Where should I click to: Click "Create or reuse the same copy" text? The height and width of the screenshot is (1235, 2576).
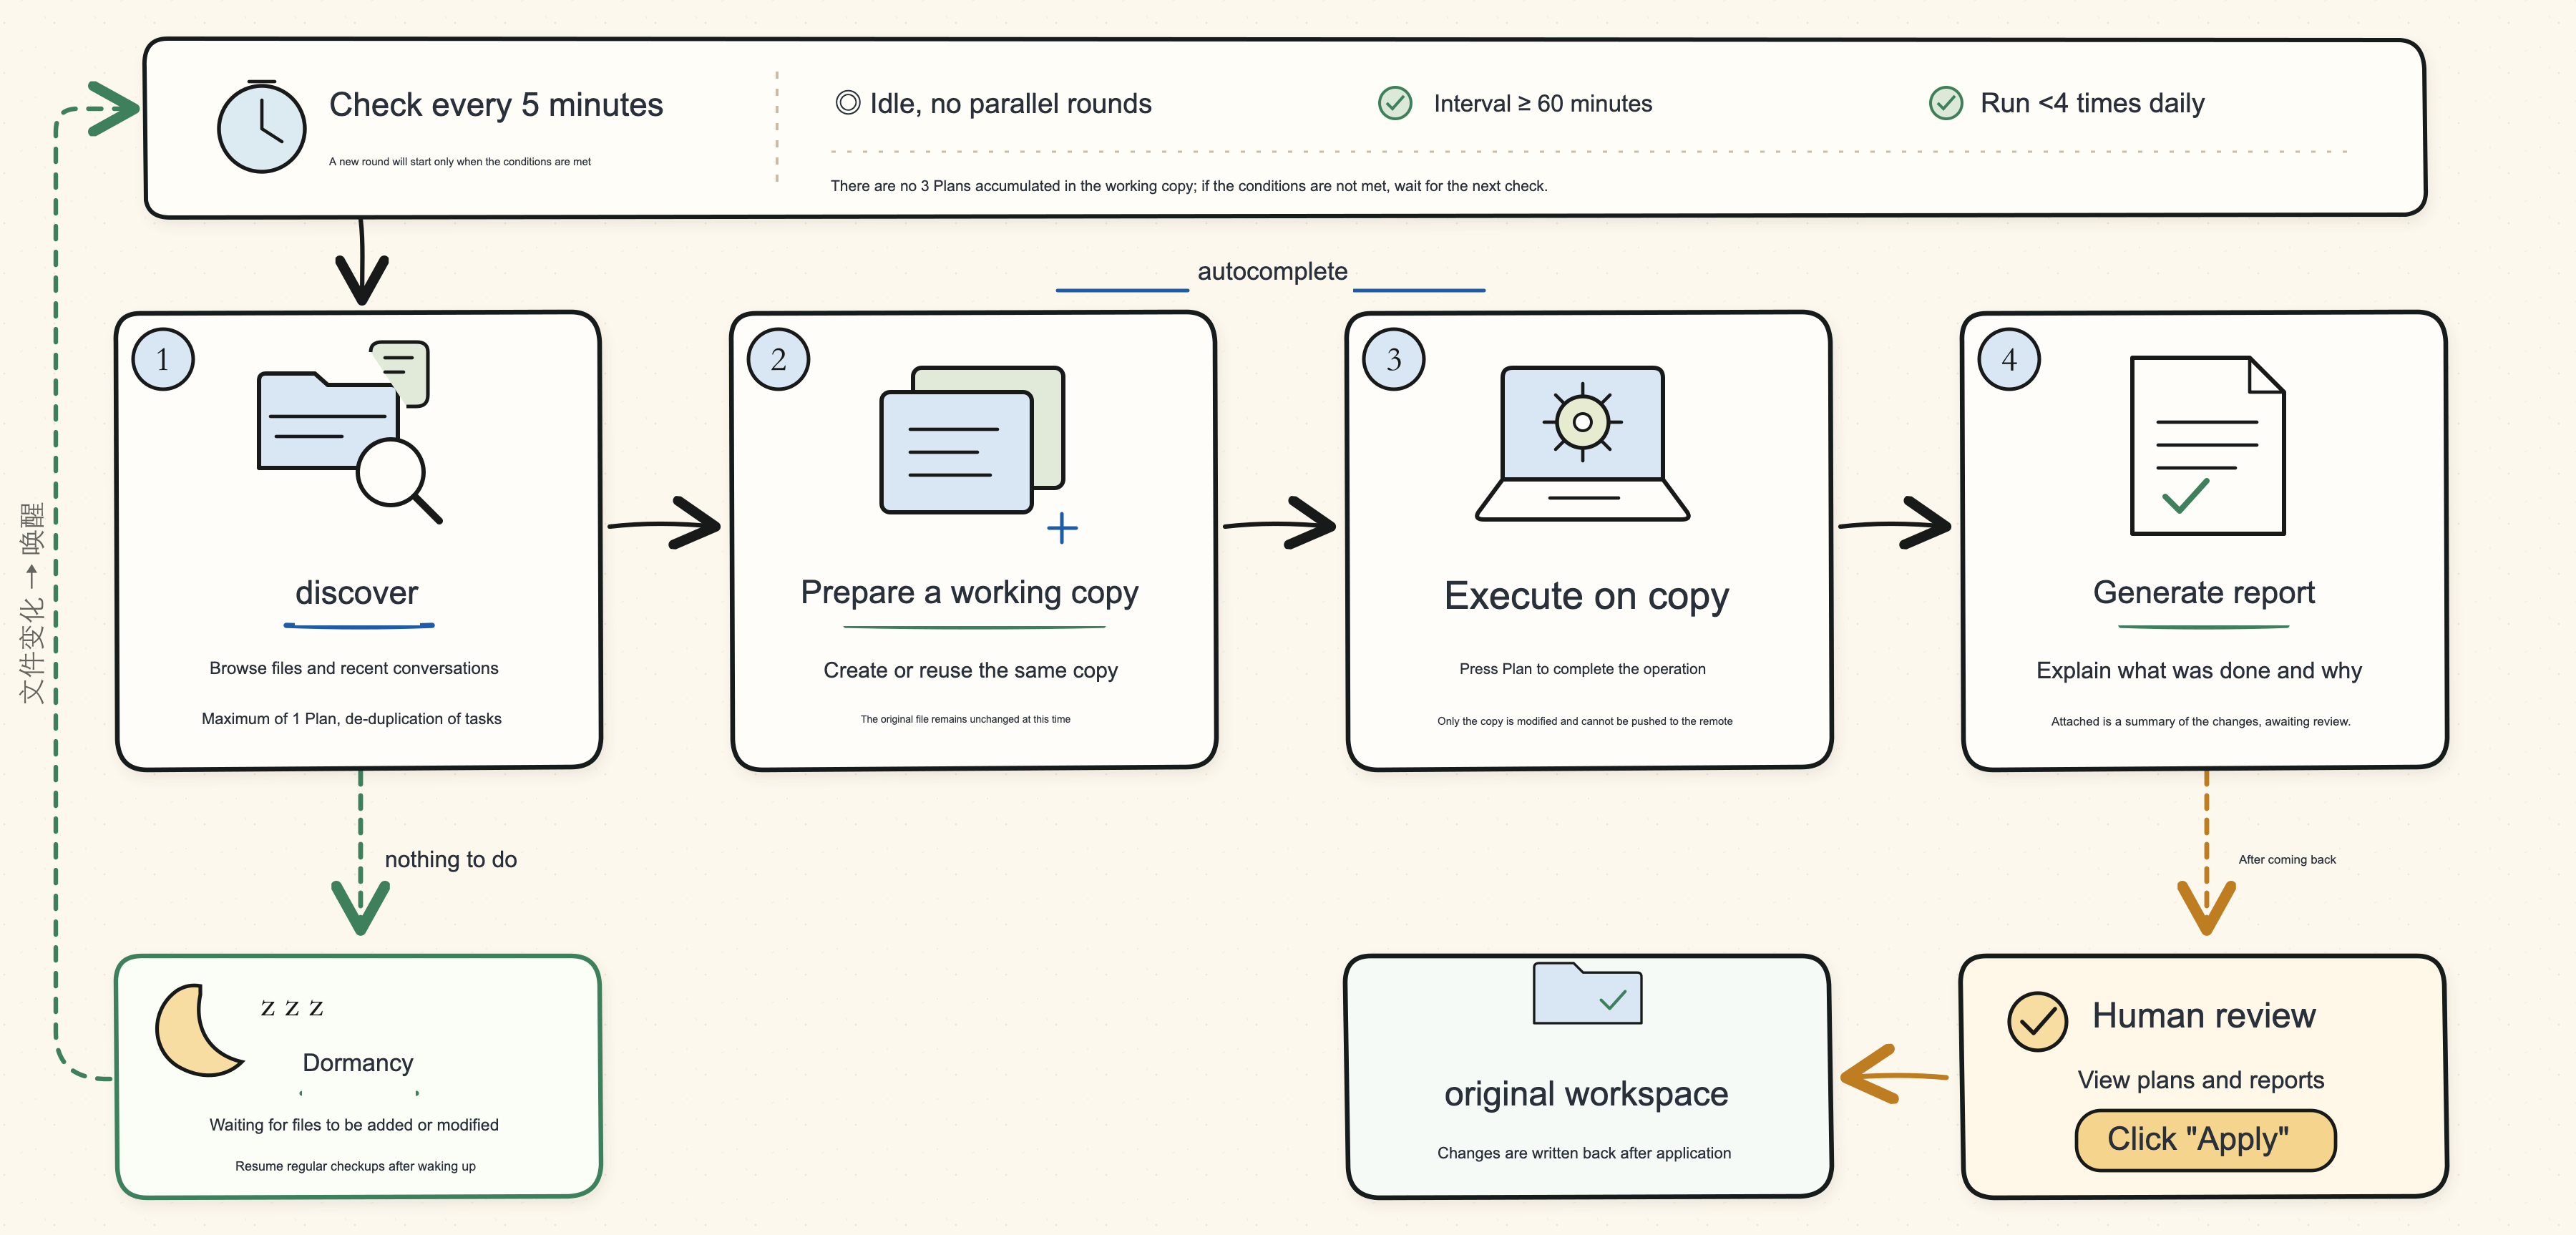click(970, 670)
